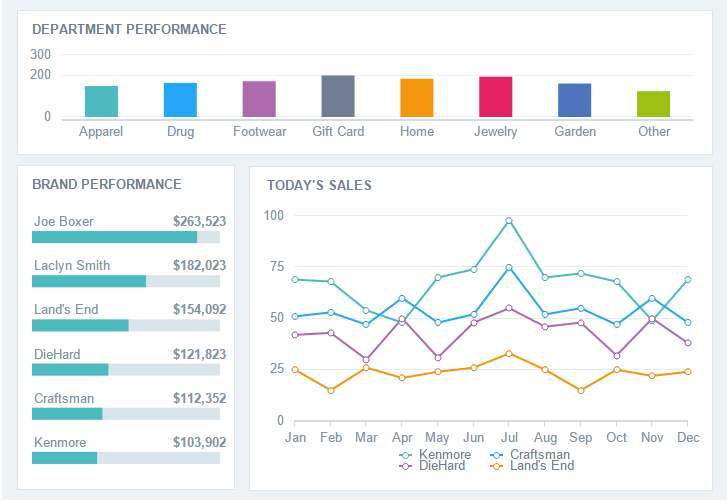Click the DieHard legend marker icon

[405, 466]
